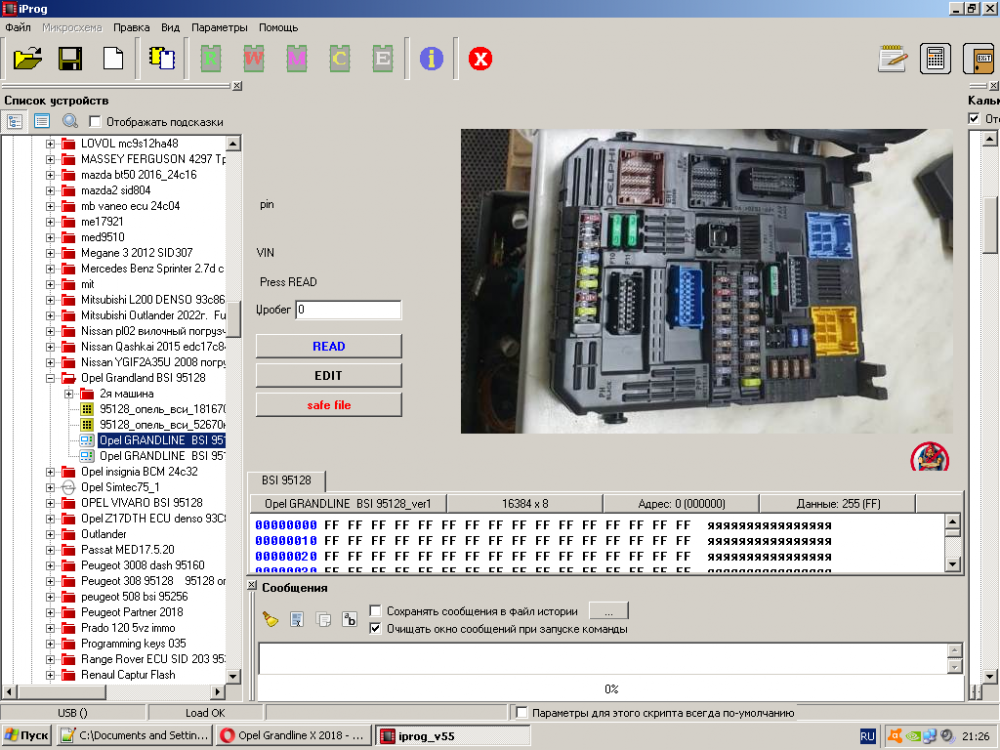1000x750 pixels.
Task: Open the 'Параметры' menu
Action: coord(219,27)
